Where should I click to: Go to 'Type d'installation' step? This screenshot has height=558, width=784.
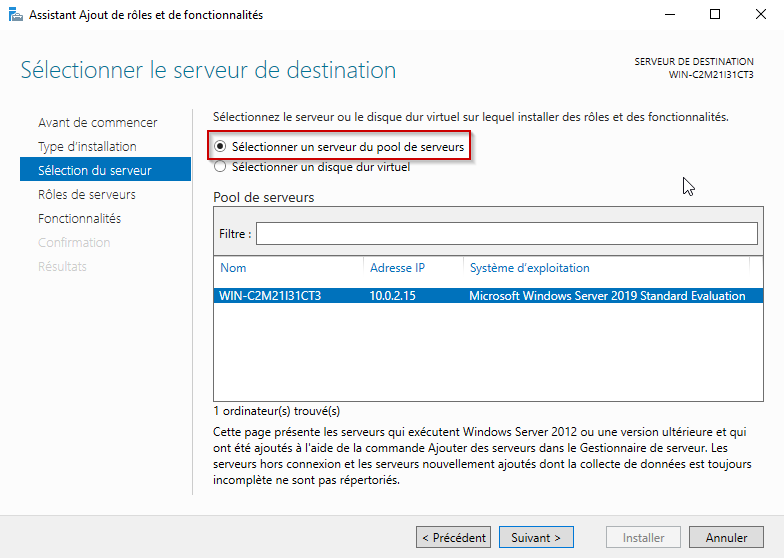click(87, 146)
